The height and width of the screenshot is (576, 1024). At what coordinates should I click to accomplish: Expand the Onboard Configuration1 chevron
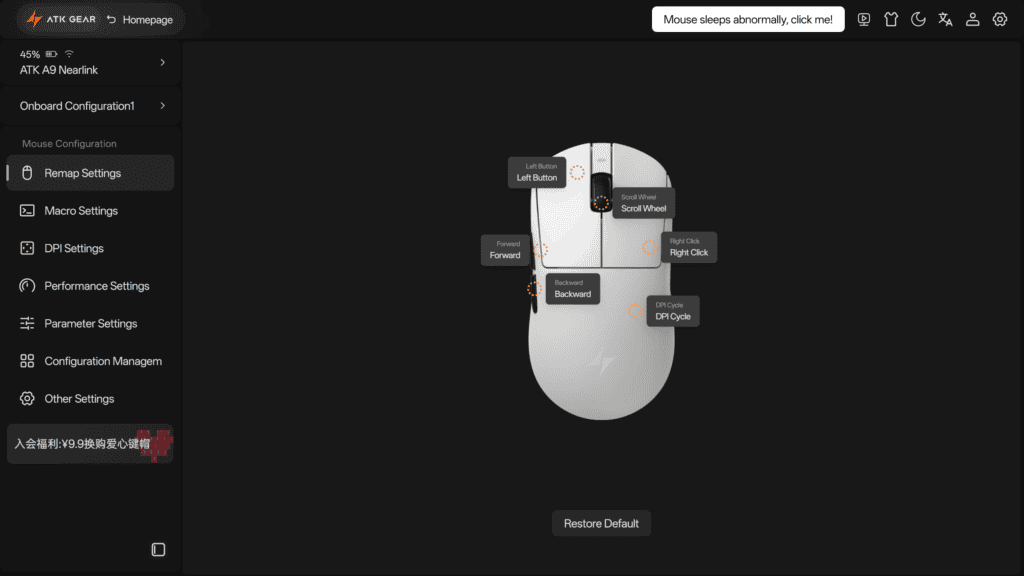coord(163,106)
